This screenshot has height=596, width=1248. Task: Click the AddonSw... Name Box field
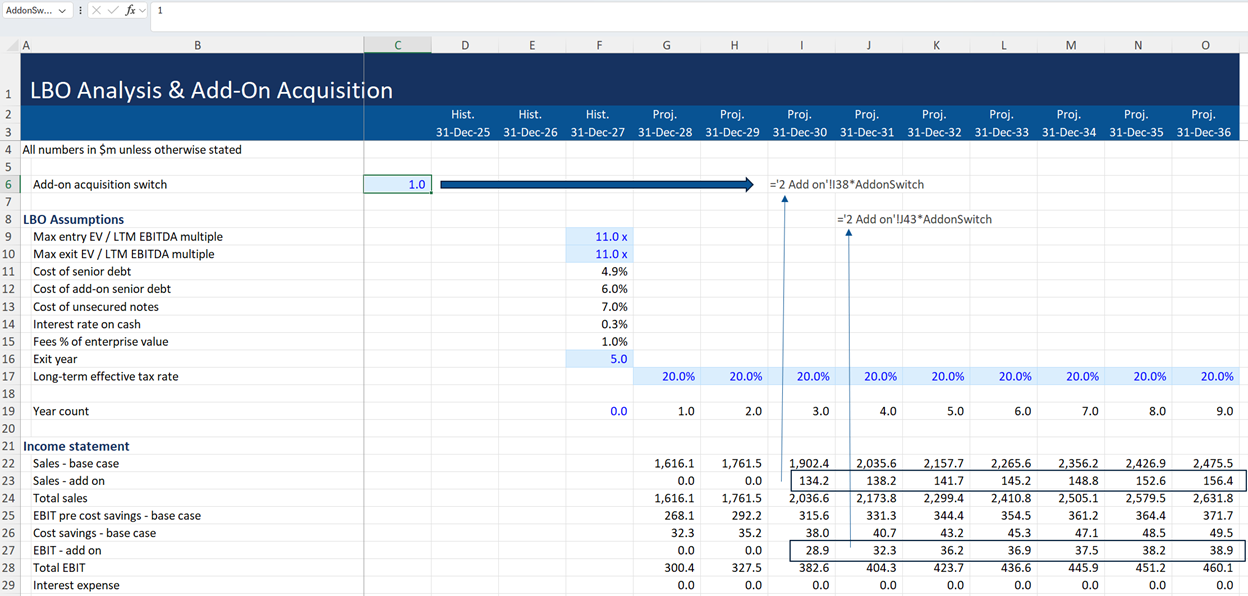click(x=28, y=10)
